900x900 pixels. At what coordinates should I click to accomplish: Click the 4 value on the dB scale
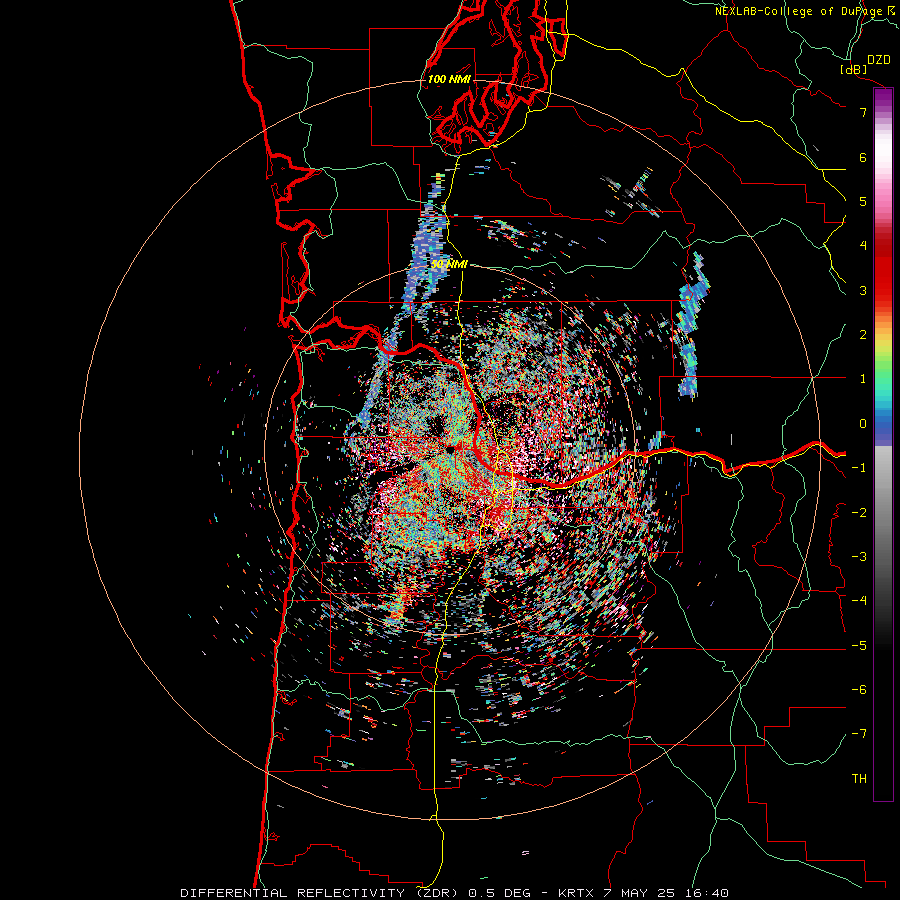pyautogui.click(x=863, y=246)
